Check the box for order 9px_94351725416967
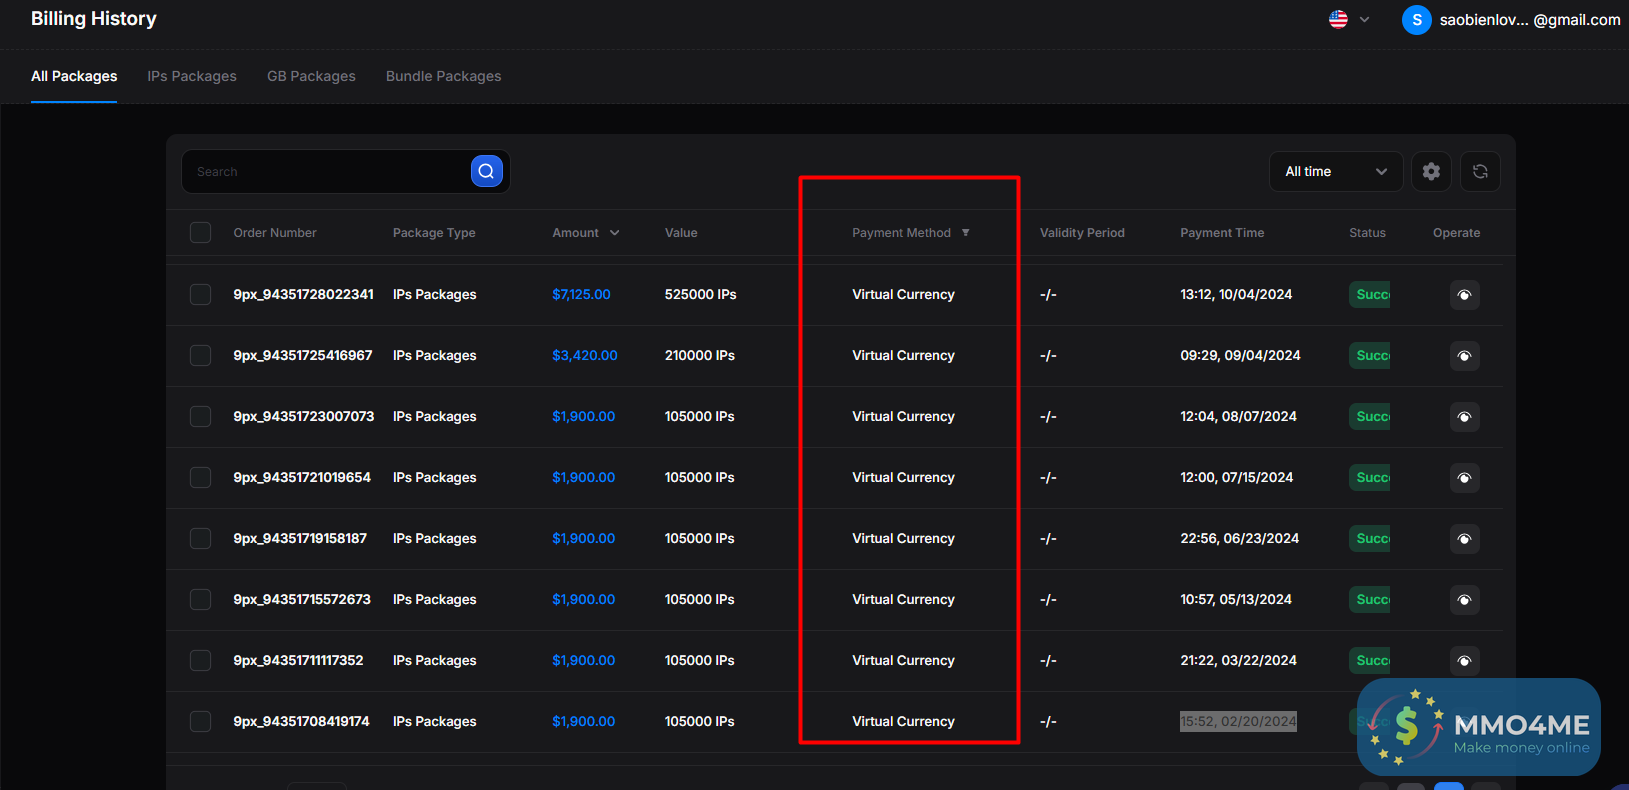The image size is (1629, 790). 201,356
